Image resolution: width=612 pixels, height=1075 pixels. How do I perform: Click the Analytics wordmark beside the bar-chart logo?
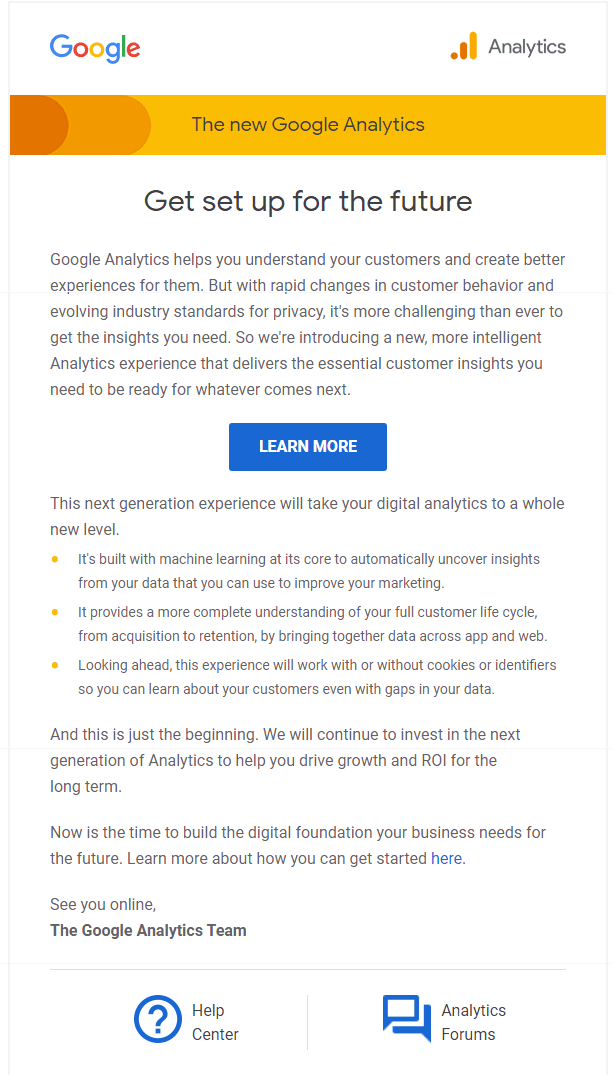click(527, 47)
